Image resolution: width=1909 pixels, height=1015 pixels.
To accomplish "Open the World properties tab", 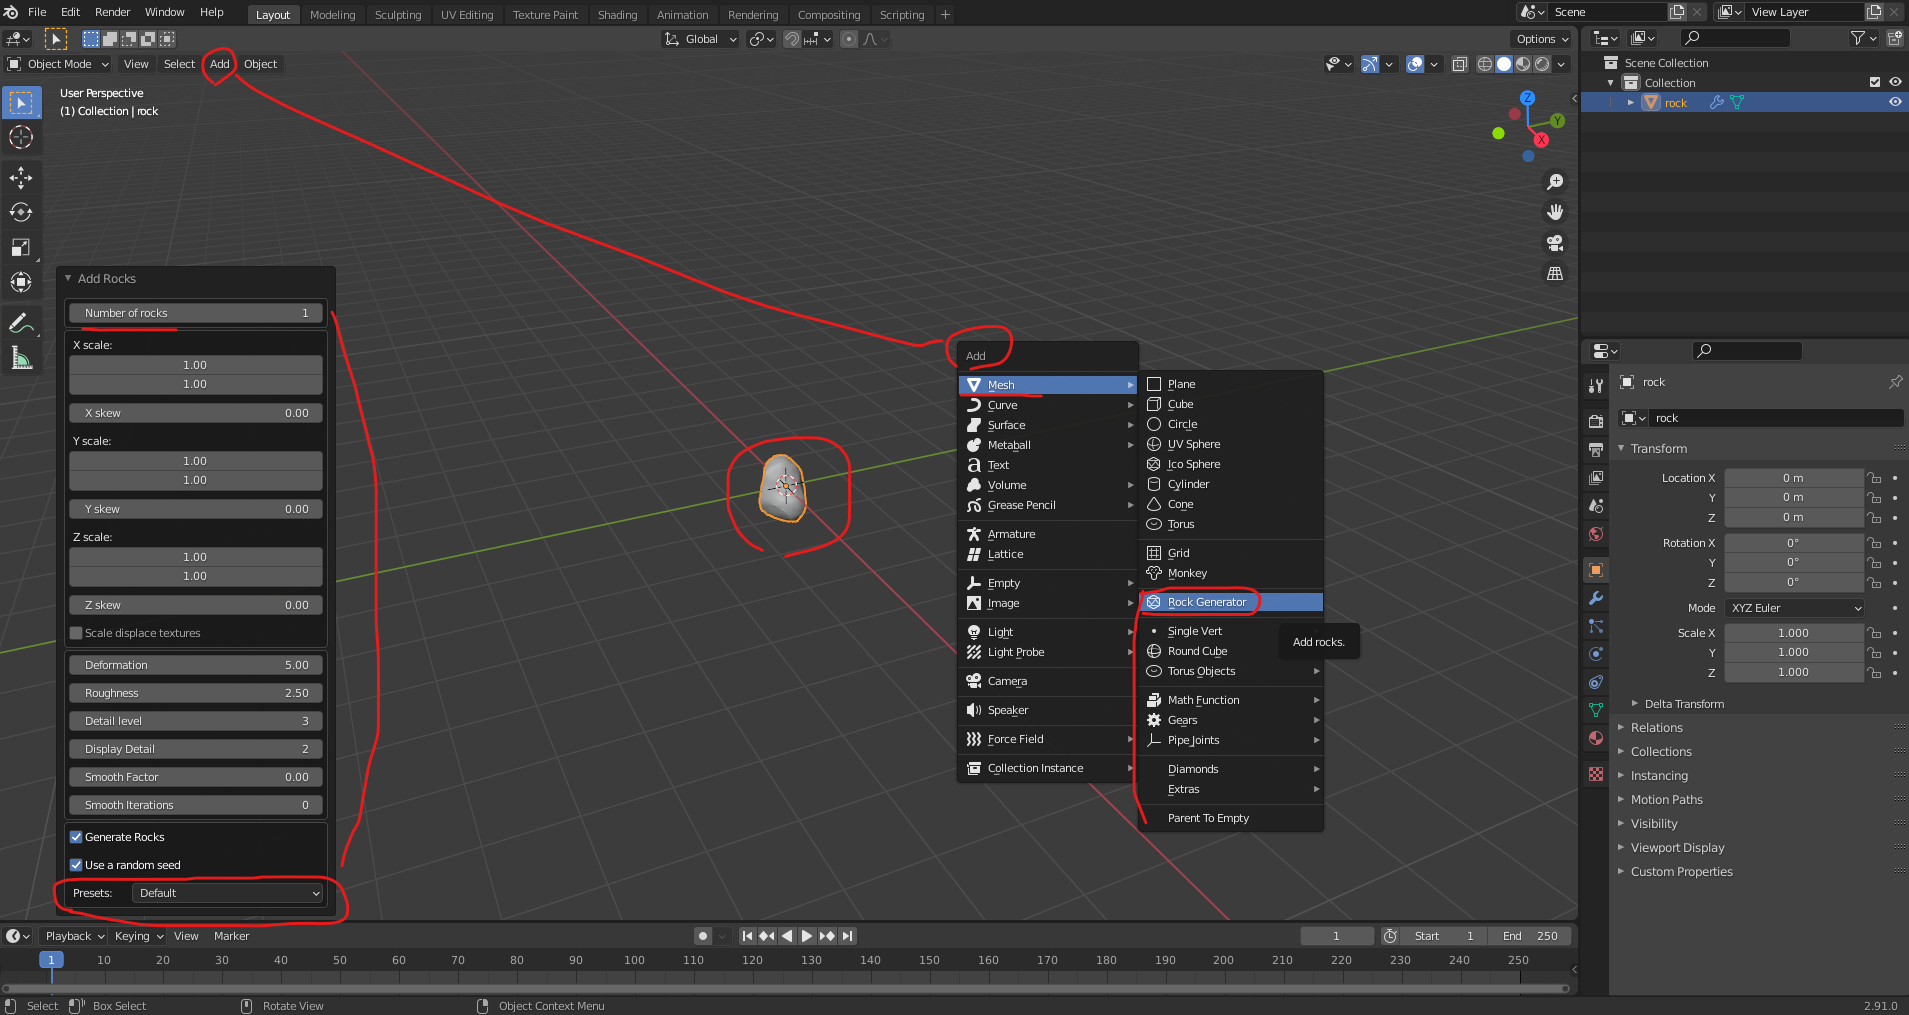I will 1596,533.
